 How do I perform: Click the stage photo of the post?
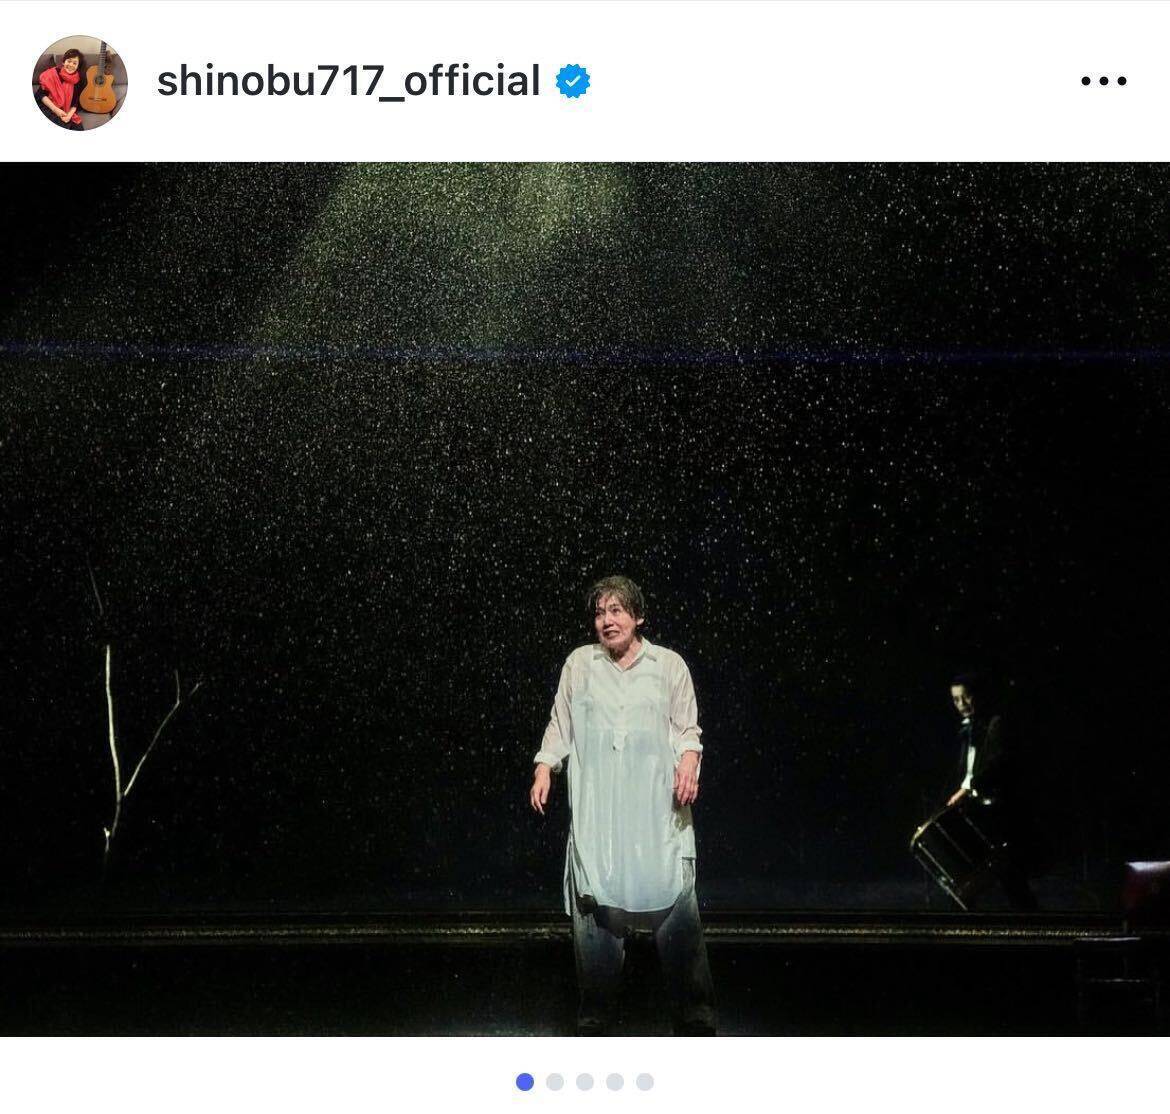click(585, 598)
